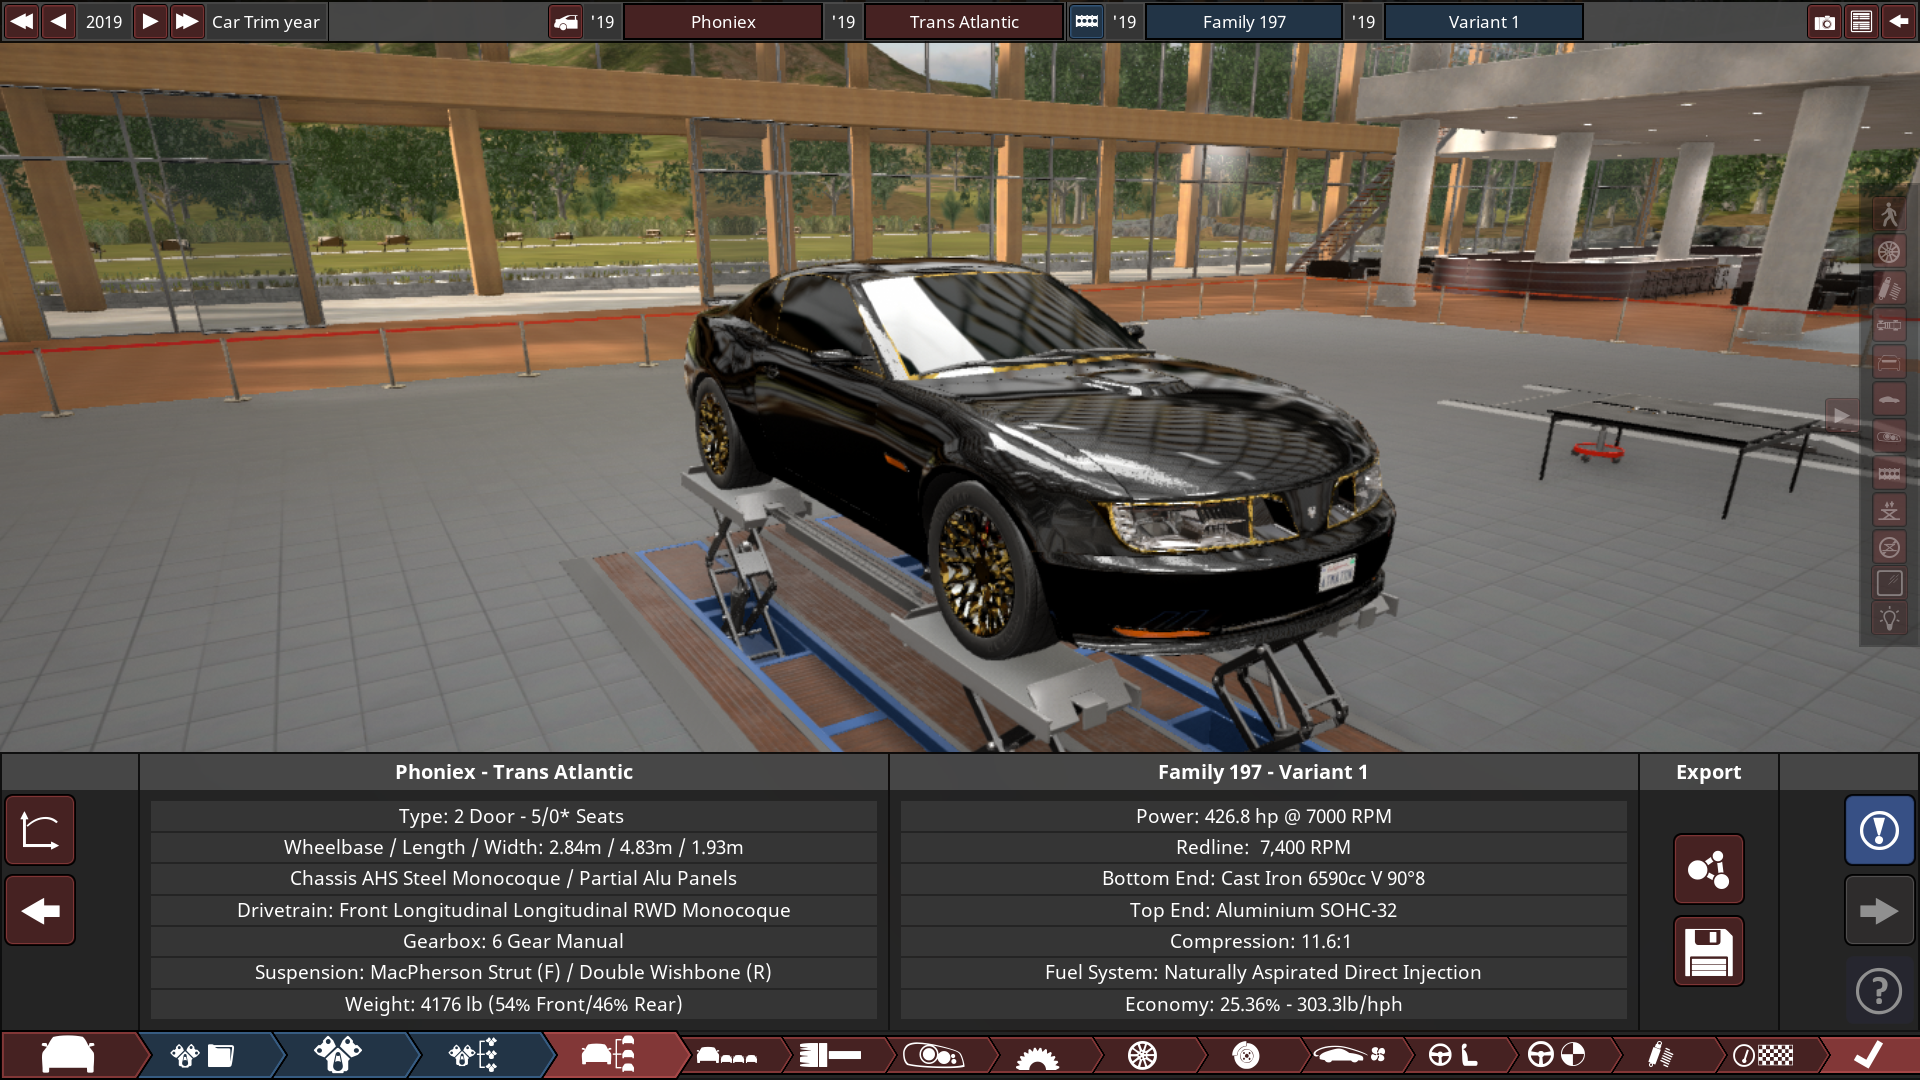Click the Compression: 11.6:1 row
The image size is (1920, 1080).
coord(1263,941)
